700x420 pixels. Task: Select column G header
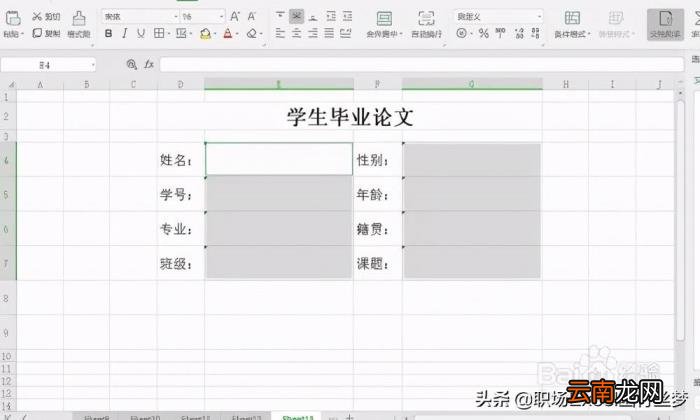coord(472,84)
